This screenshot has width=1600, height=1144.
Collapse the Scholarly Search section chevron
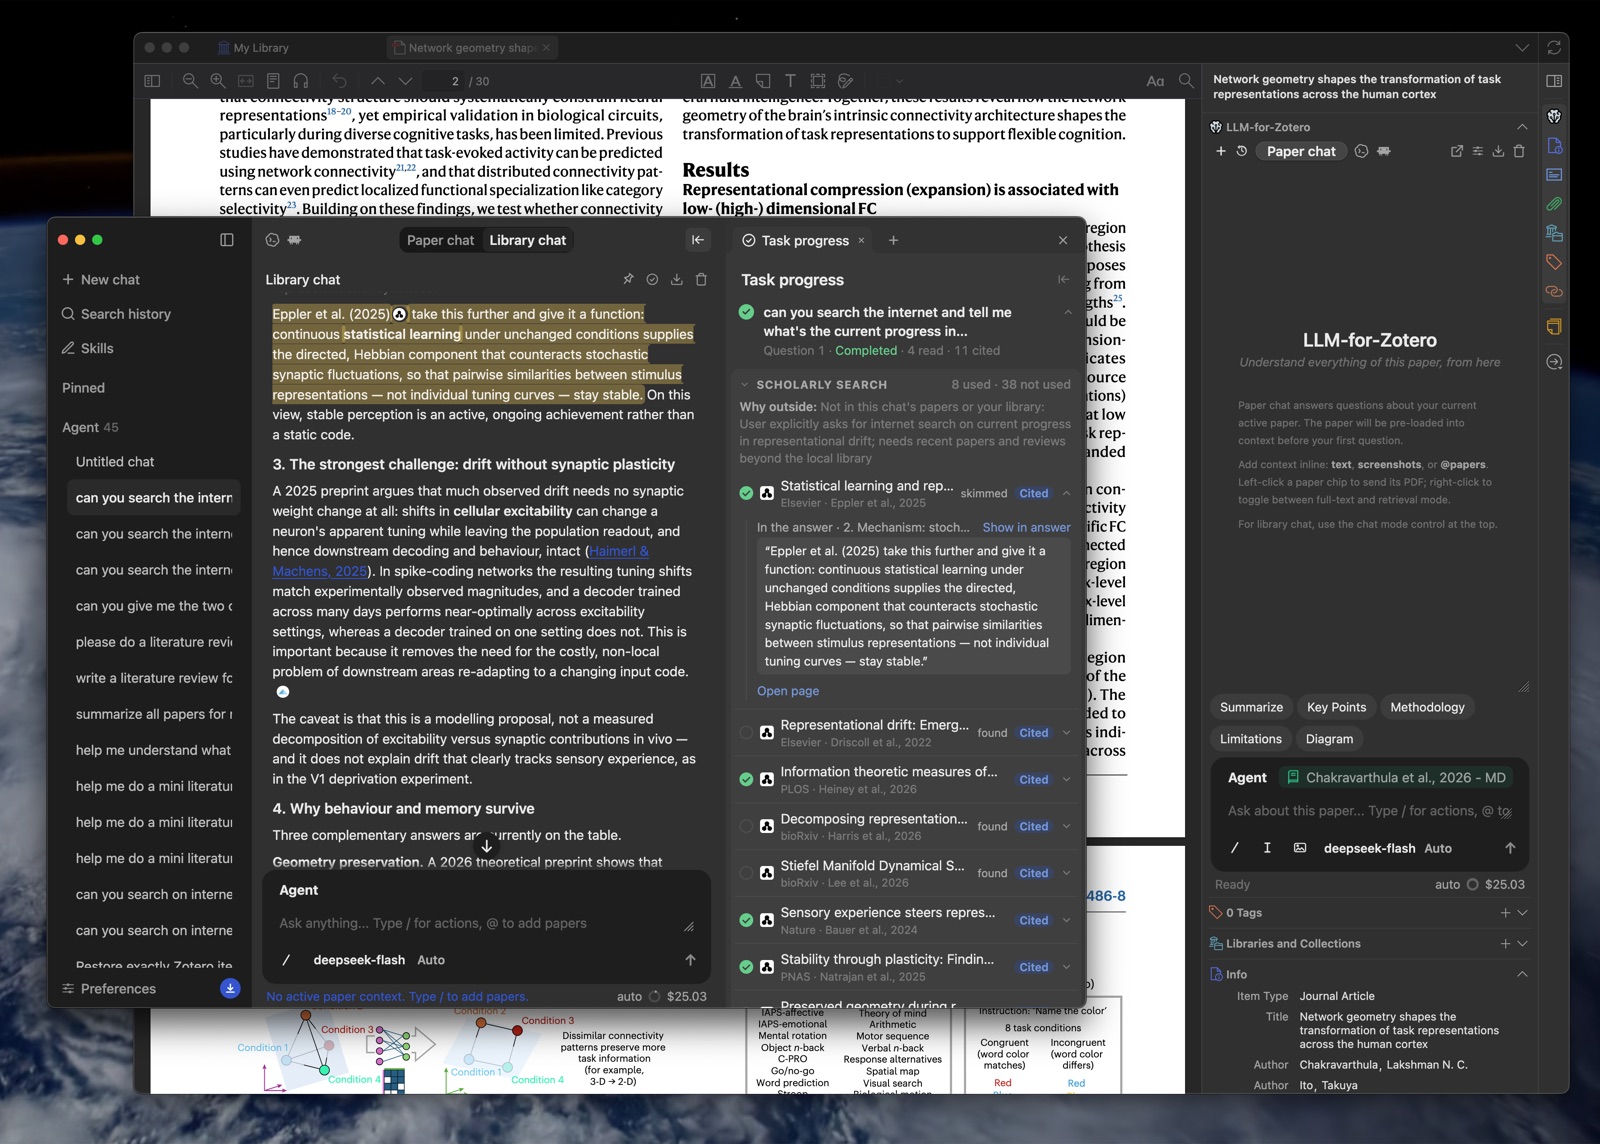point(745,384)
